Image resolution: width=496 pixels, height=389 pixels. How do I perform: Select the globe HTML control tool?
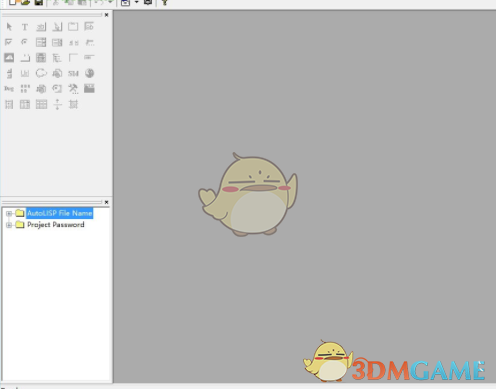(x=89, y=73)
